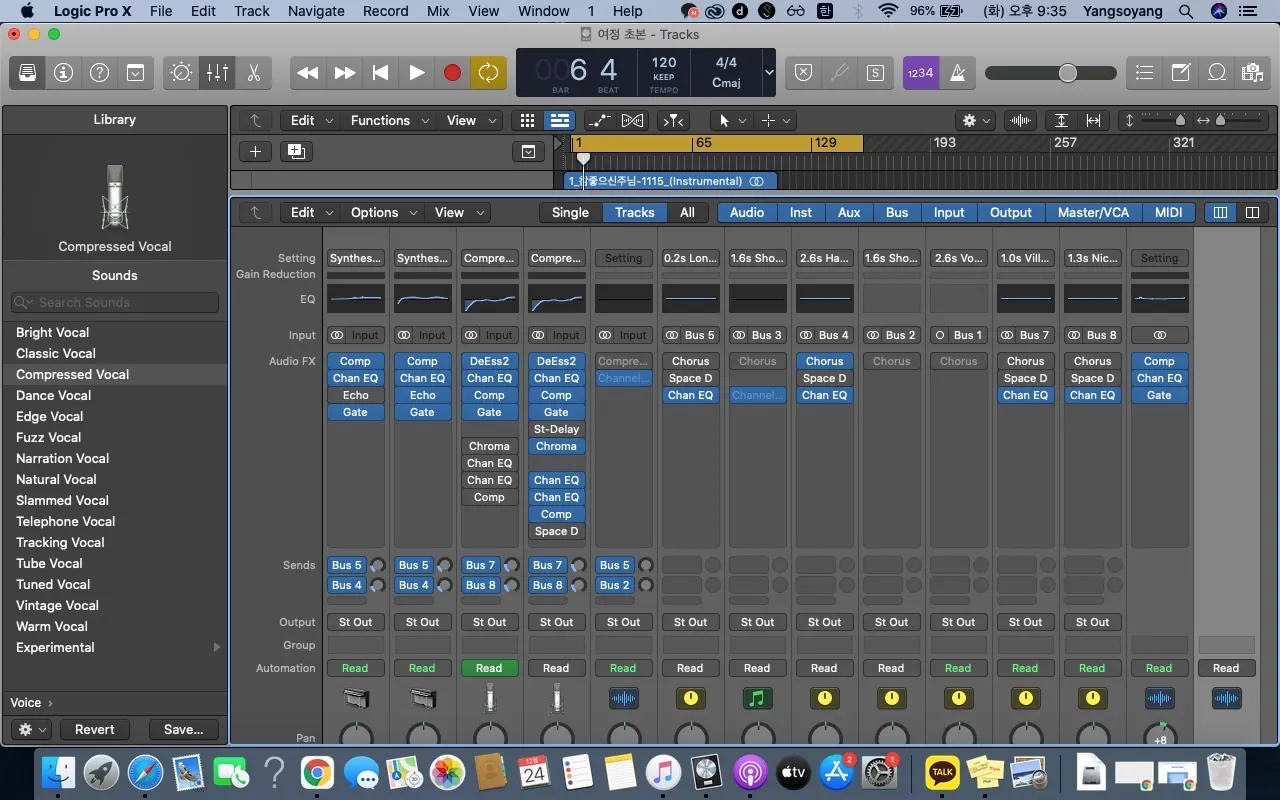Click the Revert button in Library

pyautogui.click(x=95, y=729)
